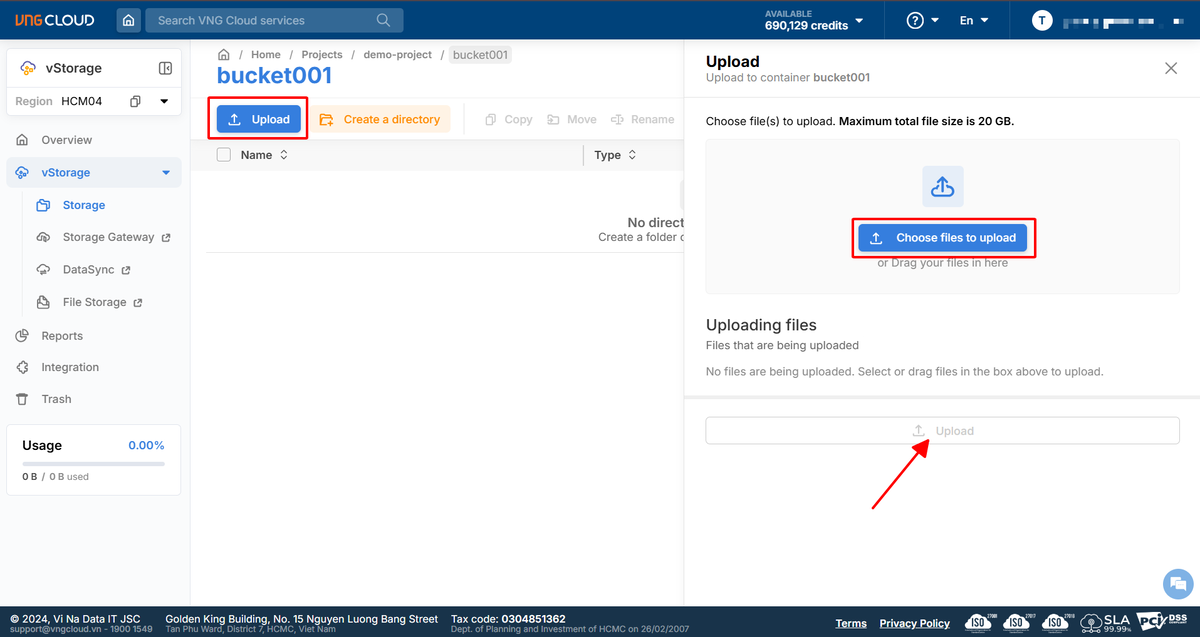The height and width of the screenshot is (637, 1200).
Task: Click the home icon in the top bar
Action: [x=128, y=20]
